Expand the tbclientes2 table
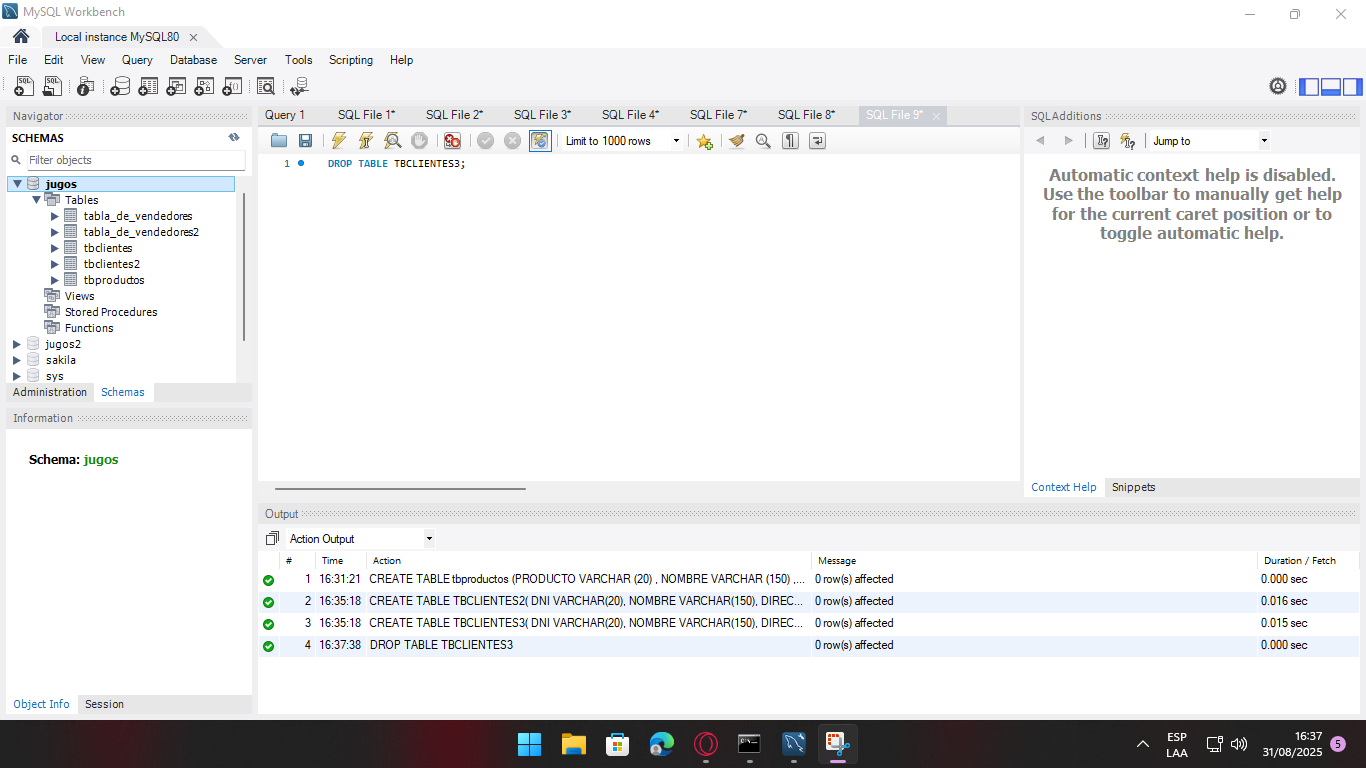1366x768 pixels. 55,264
